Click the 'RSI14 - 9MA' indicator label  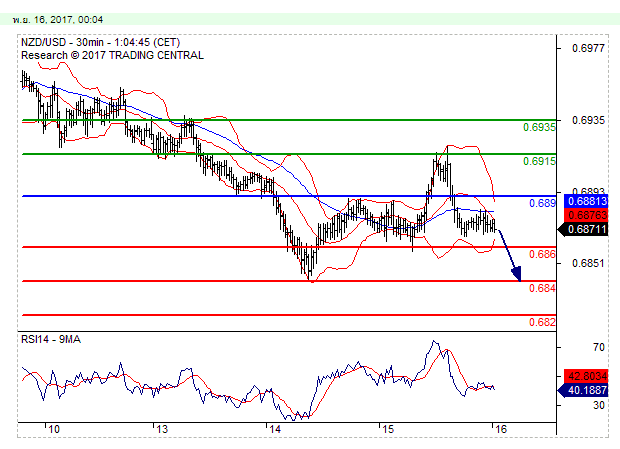point(51,340)
